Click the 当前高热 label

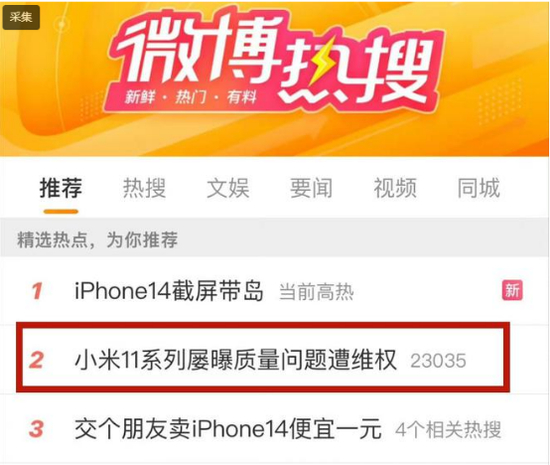(316, 292)
